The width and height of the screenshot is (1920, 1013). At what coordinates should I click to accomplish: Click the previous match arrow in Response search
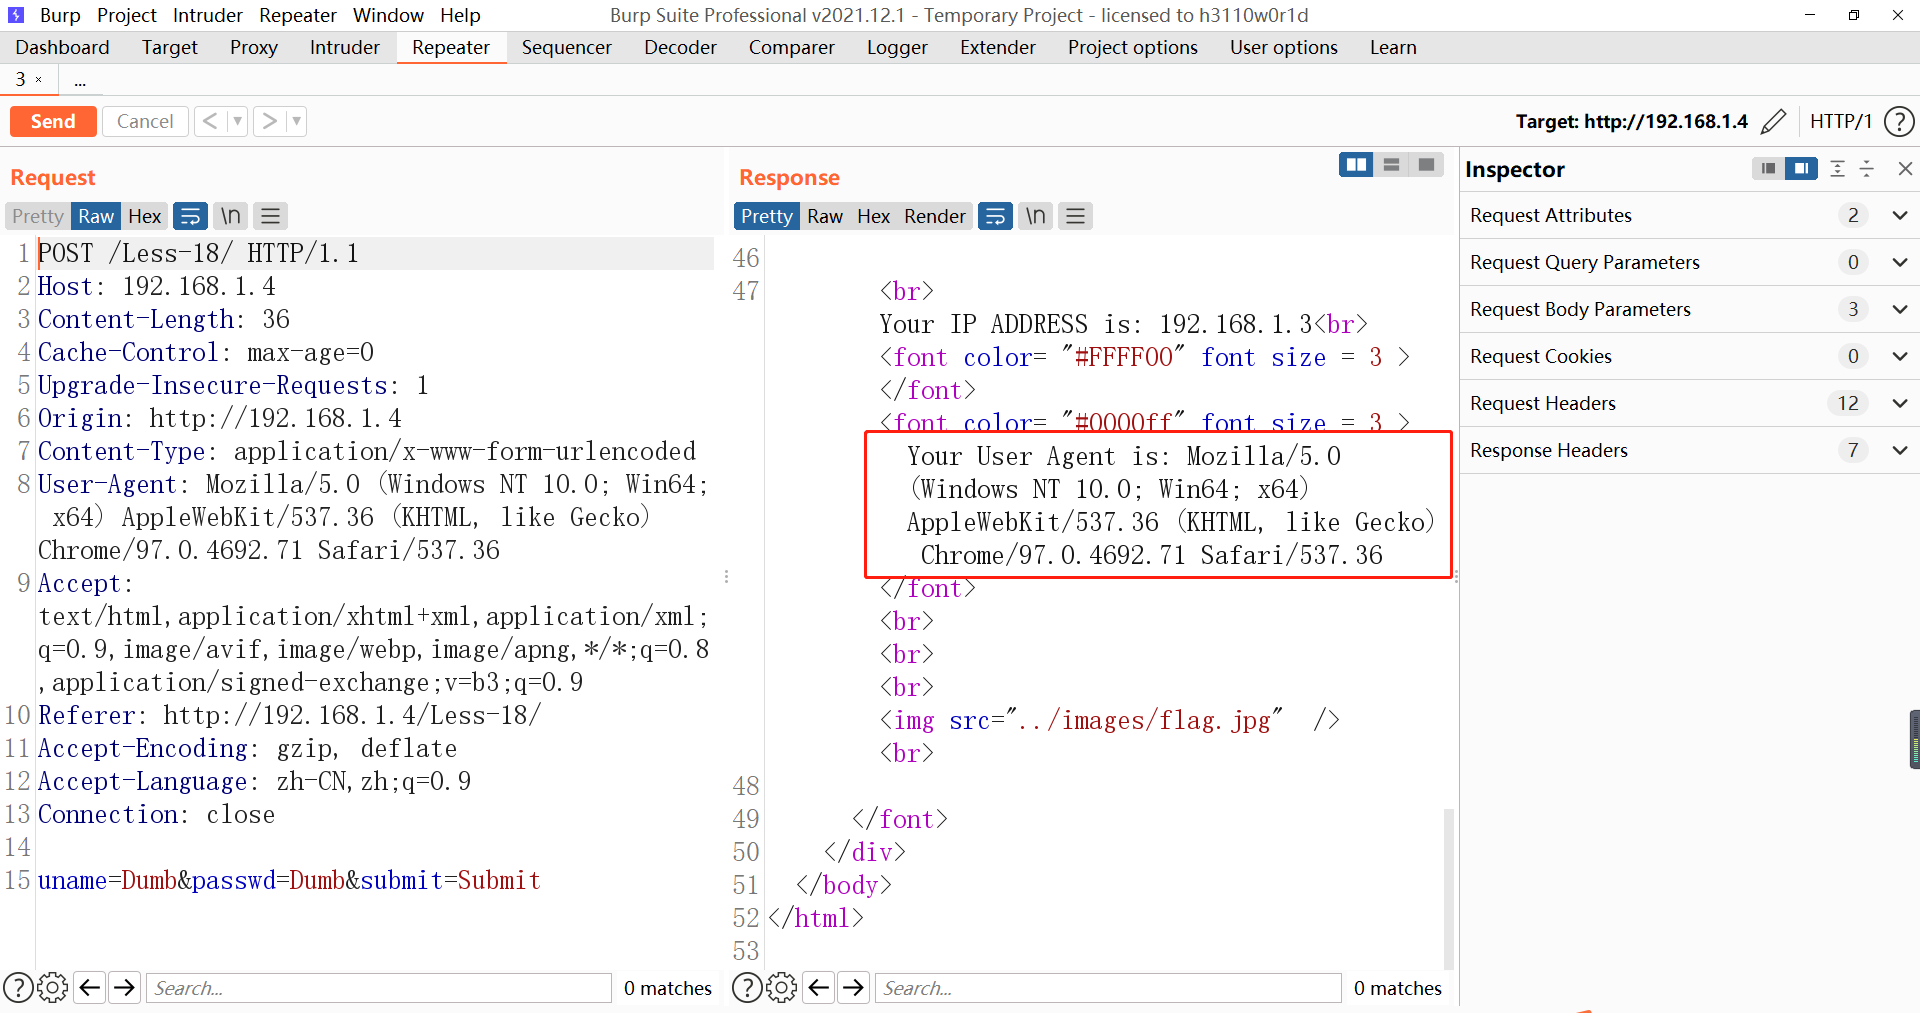click(818, 987)
